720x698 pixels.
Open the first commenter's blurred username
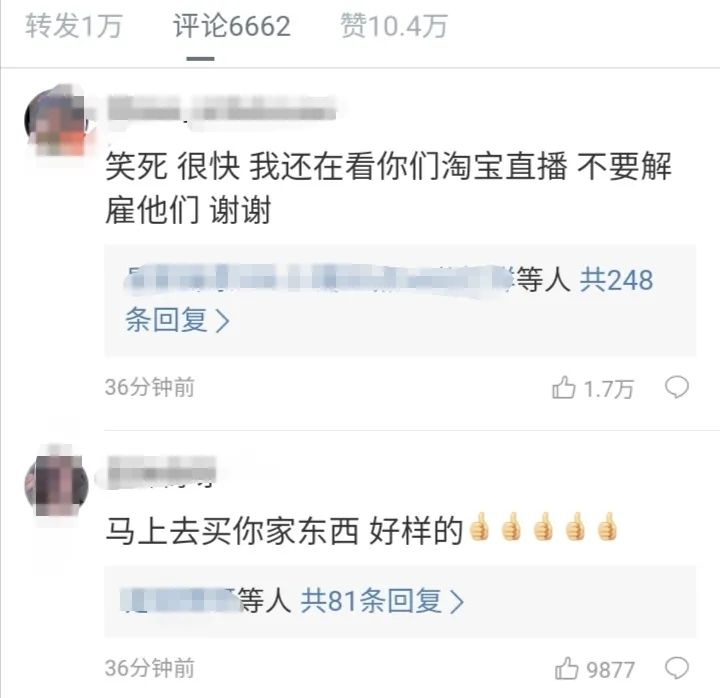pyautogui.click(x=222, y=109)
